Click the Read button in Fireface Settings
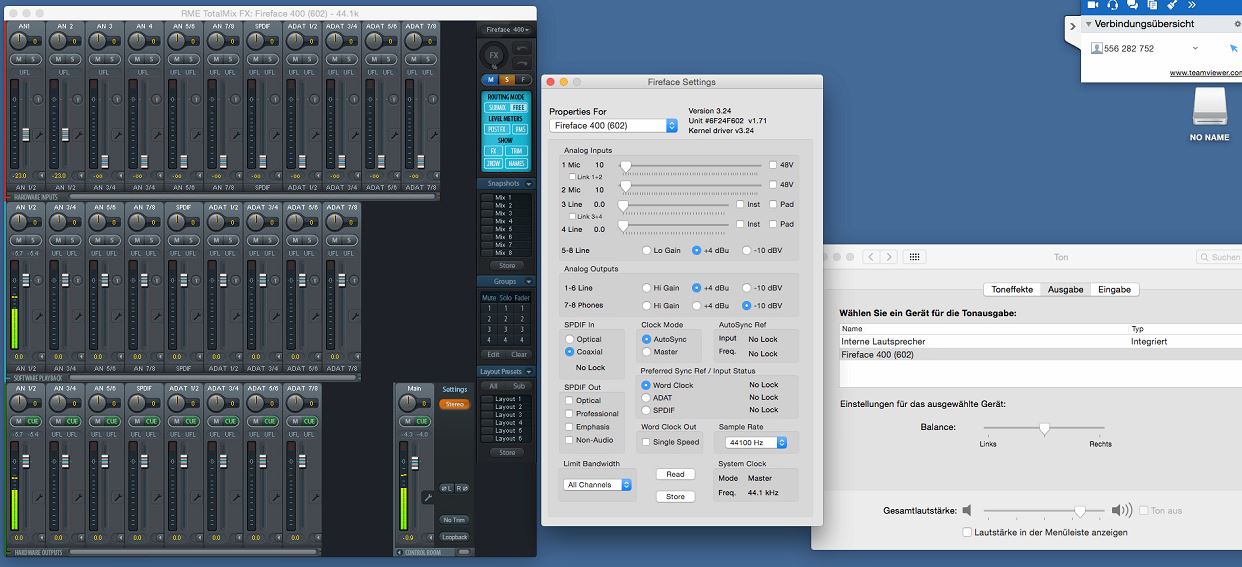 click(675, 474)
